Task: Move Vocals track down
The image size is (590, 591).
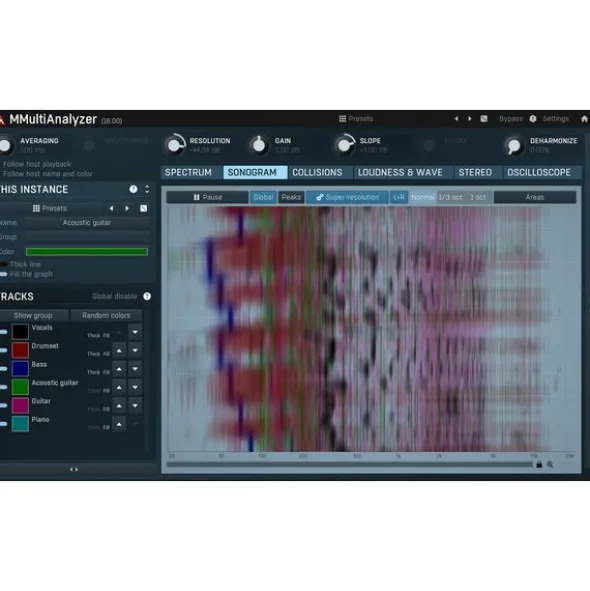Action: (135, 332)
